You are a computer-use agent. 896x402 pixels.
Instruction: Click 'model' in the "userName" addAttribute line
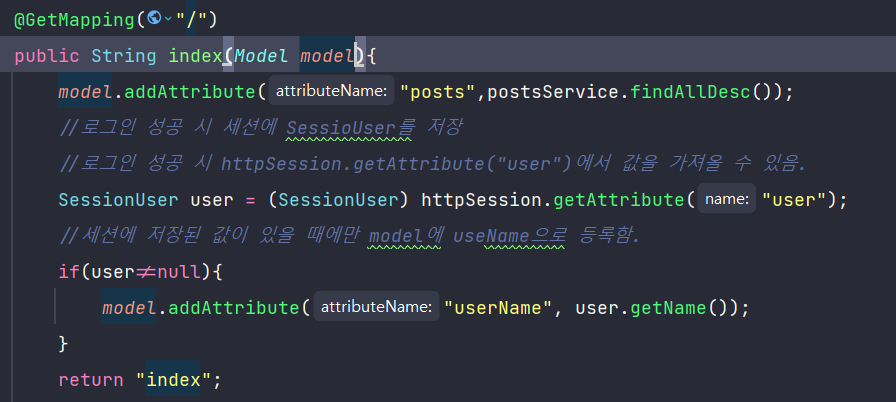point(129,308)
